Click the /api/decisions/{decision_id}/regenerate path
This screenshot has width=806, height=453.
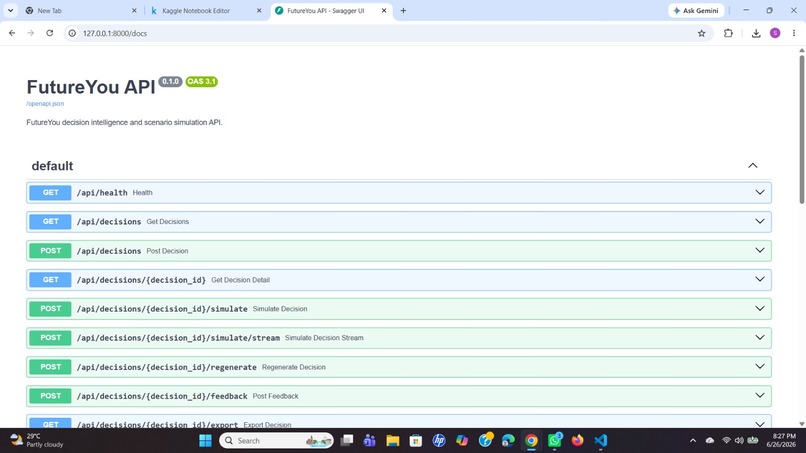[x=167, y=367]
